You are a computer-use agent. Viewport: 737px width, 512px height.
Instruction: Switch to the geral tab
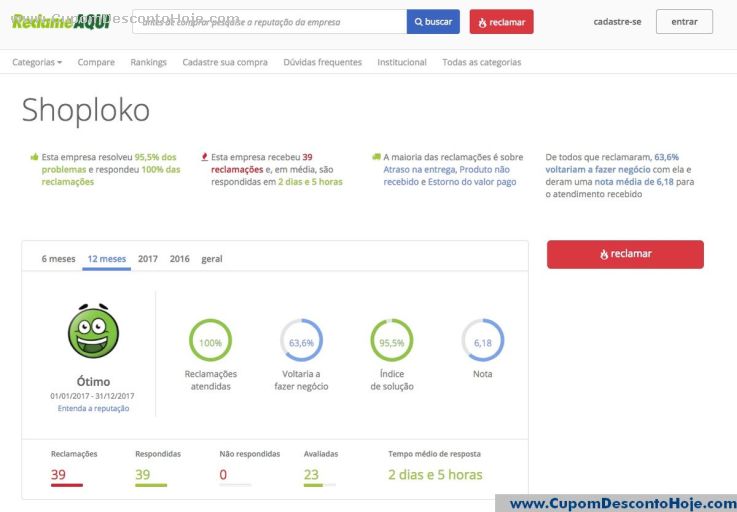pos(212,259)
